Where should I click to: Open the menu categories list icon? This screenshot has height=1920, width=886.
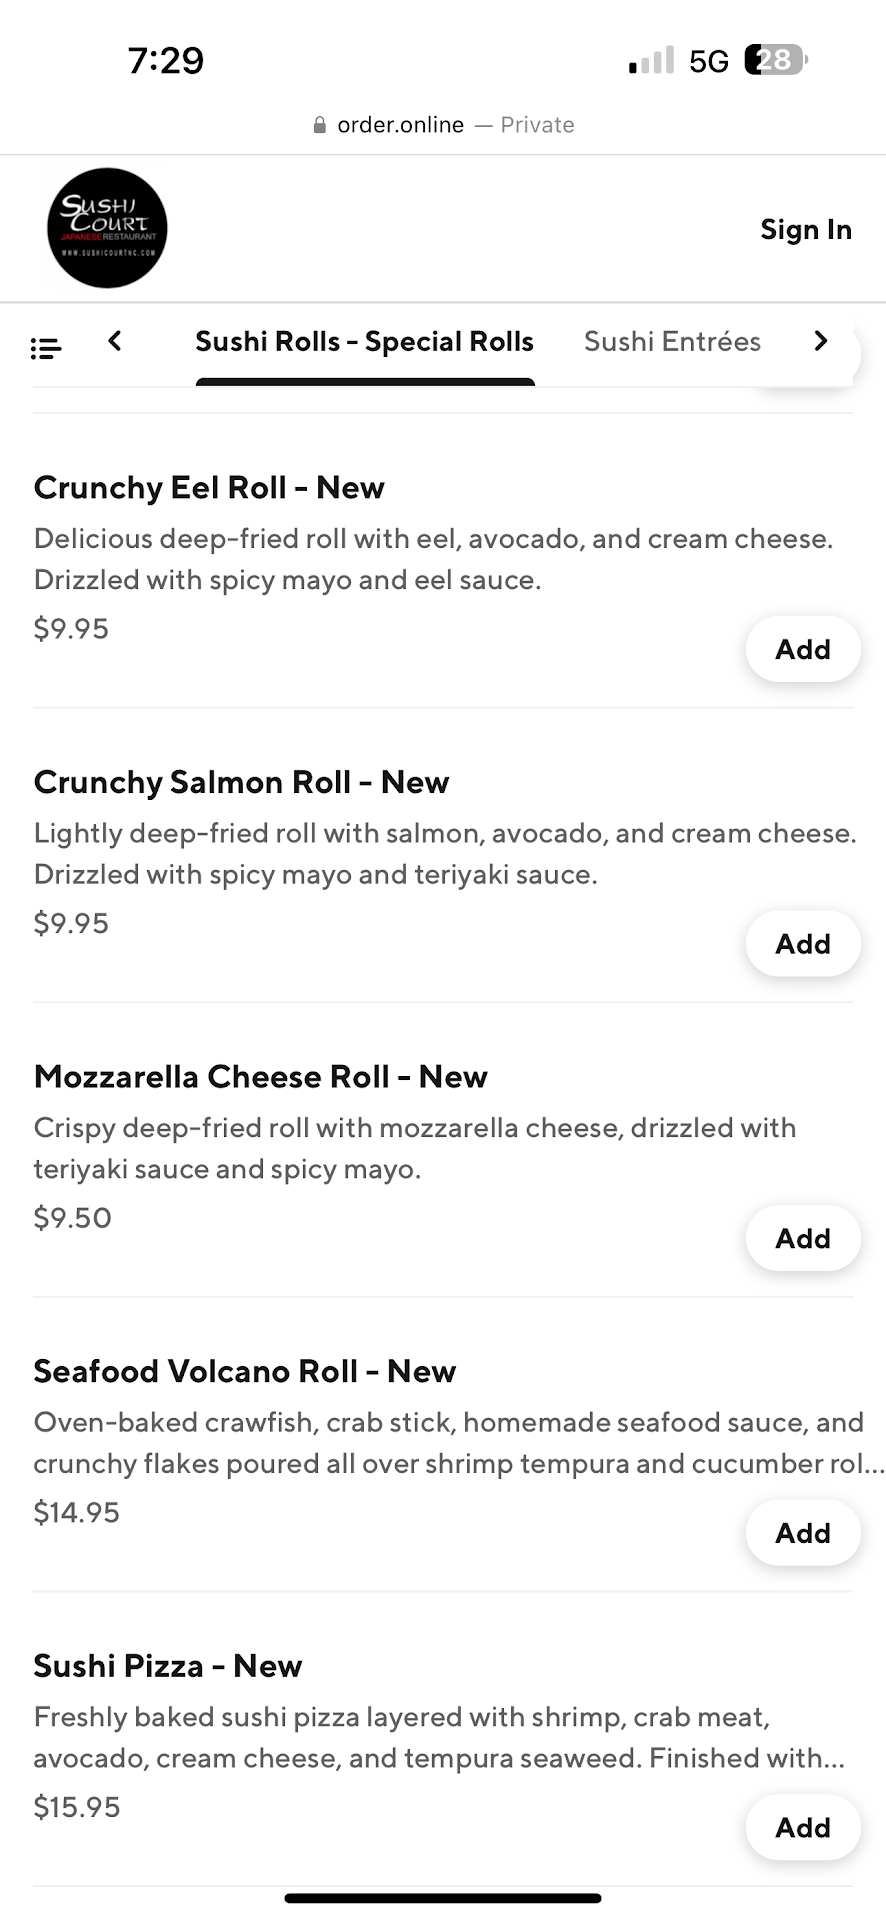point(46,348)
